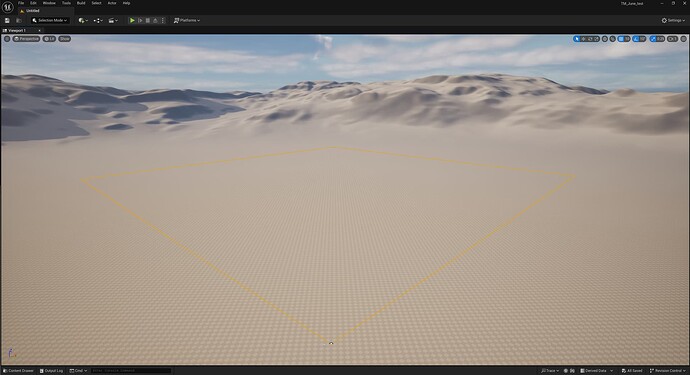The height and width of the screenshot is (375, 690).
Task: Open the Settings dropdown
Action: coord(673,20)
